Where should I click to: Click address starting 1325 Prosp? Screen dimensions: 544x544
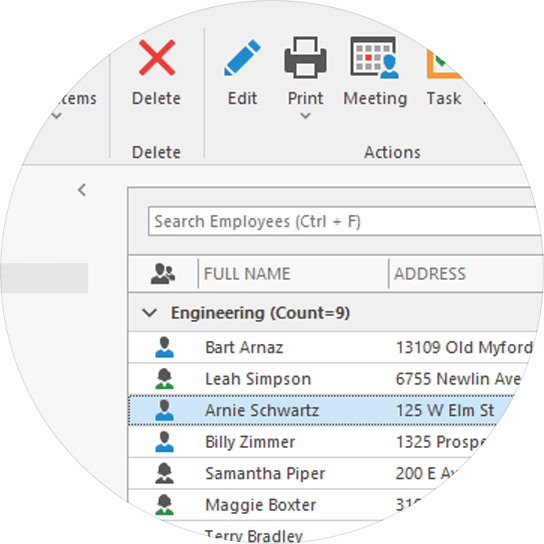tap(441, 442)
